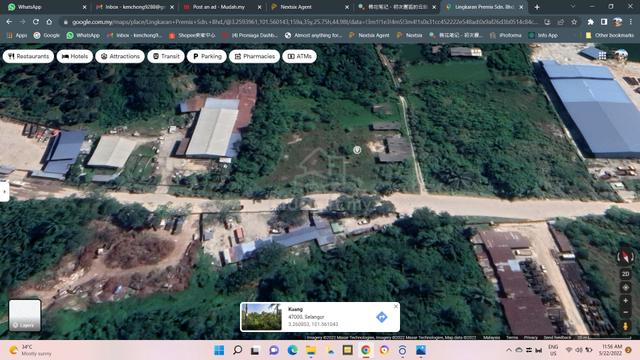Click the Chrome taskbar icon
This screenshot has width=640, height=360.
pyautogui.click(x=366, y=350)
